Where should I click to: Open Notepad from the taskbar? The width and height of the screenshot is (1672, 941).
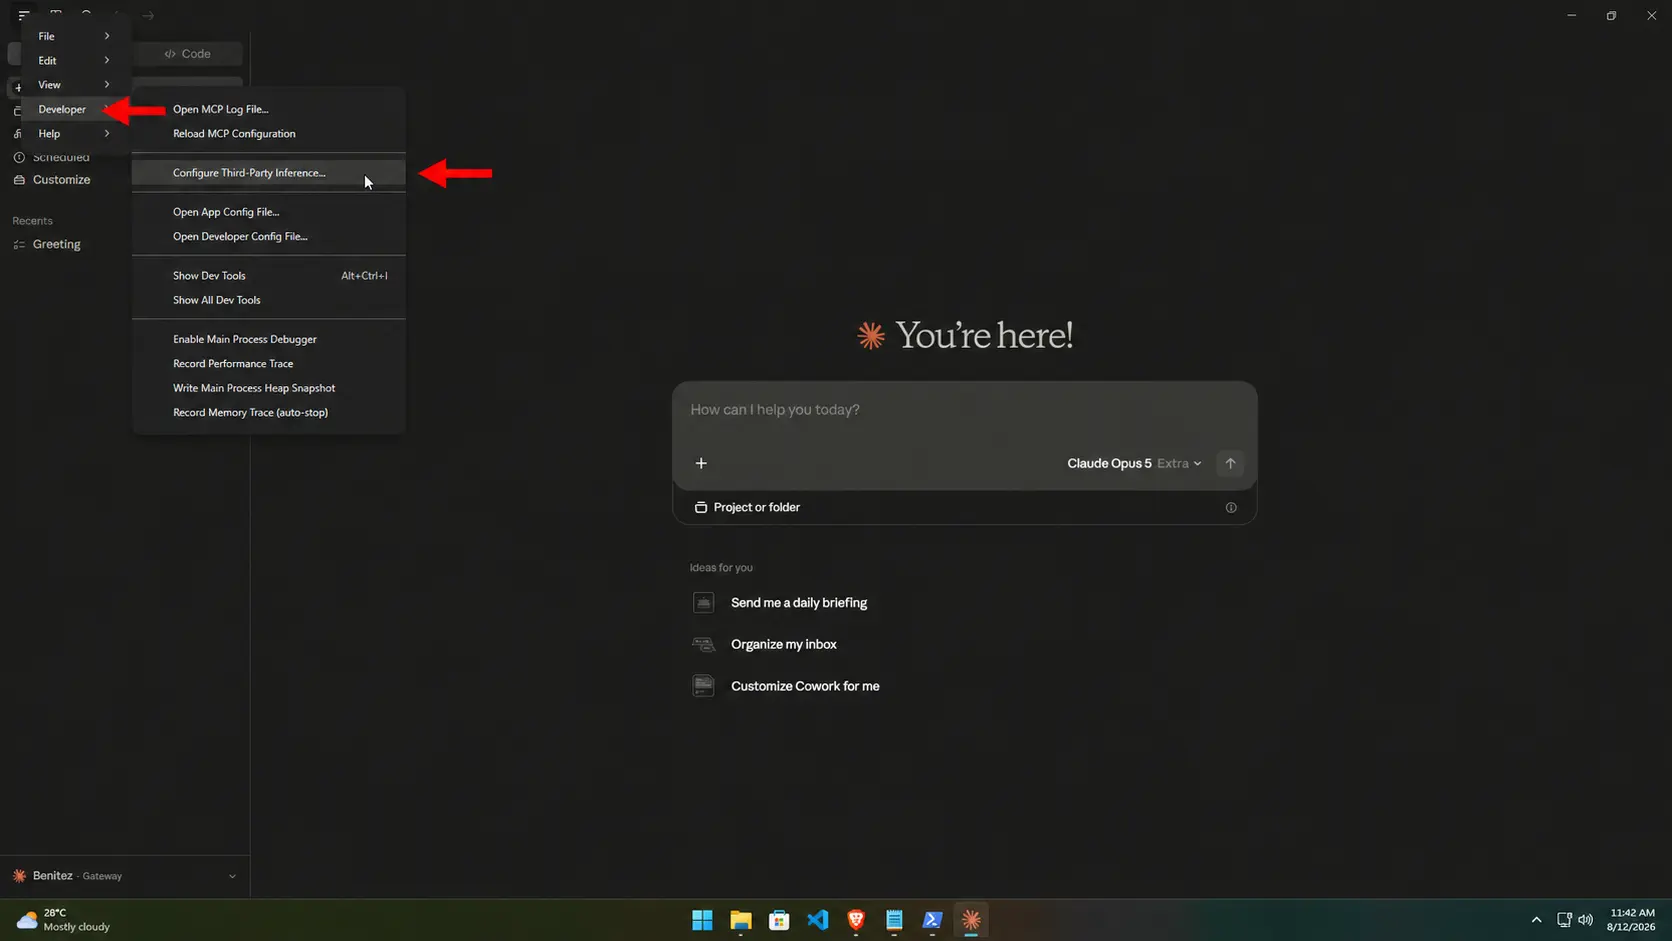pos(894,920)
